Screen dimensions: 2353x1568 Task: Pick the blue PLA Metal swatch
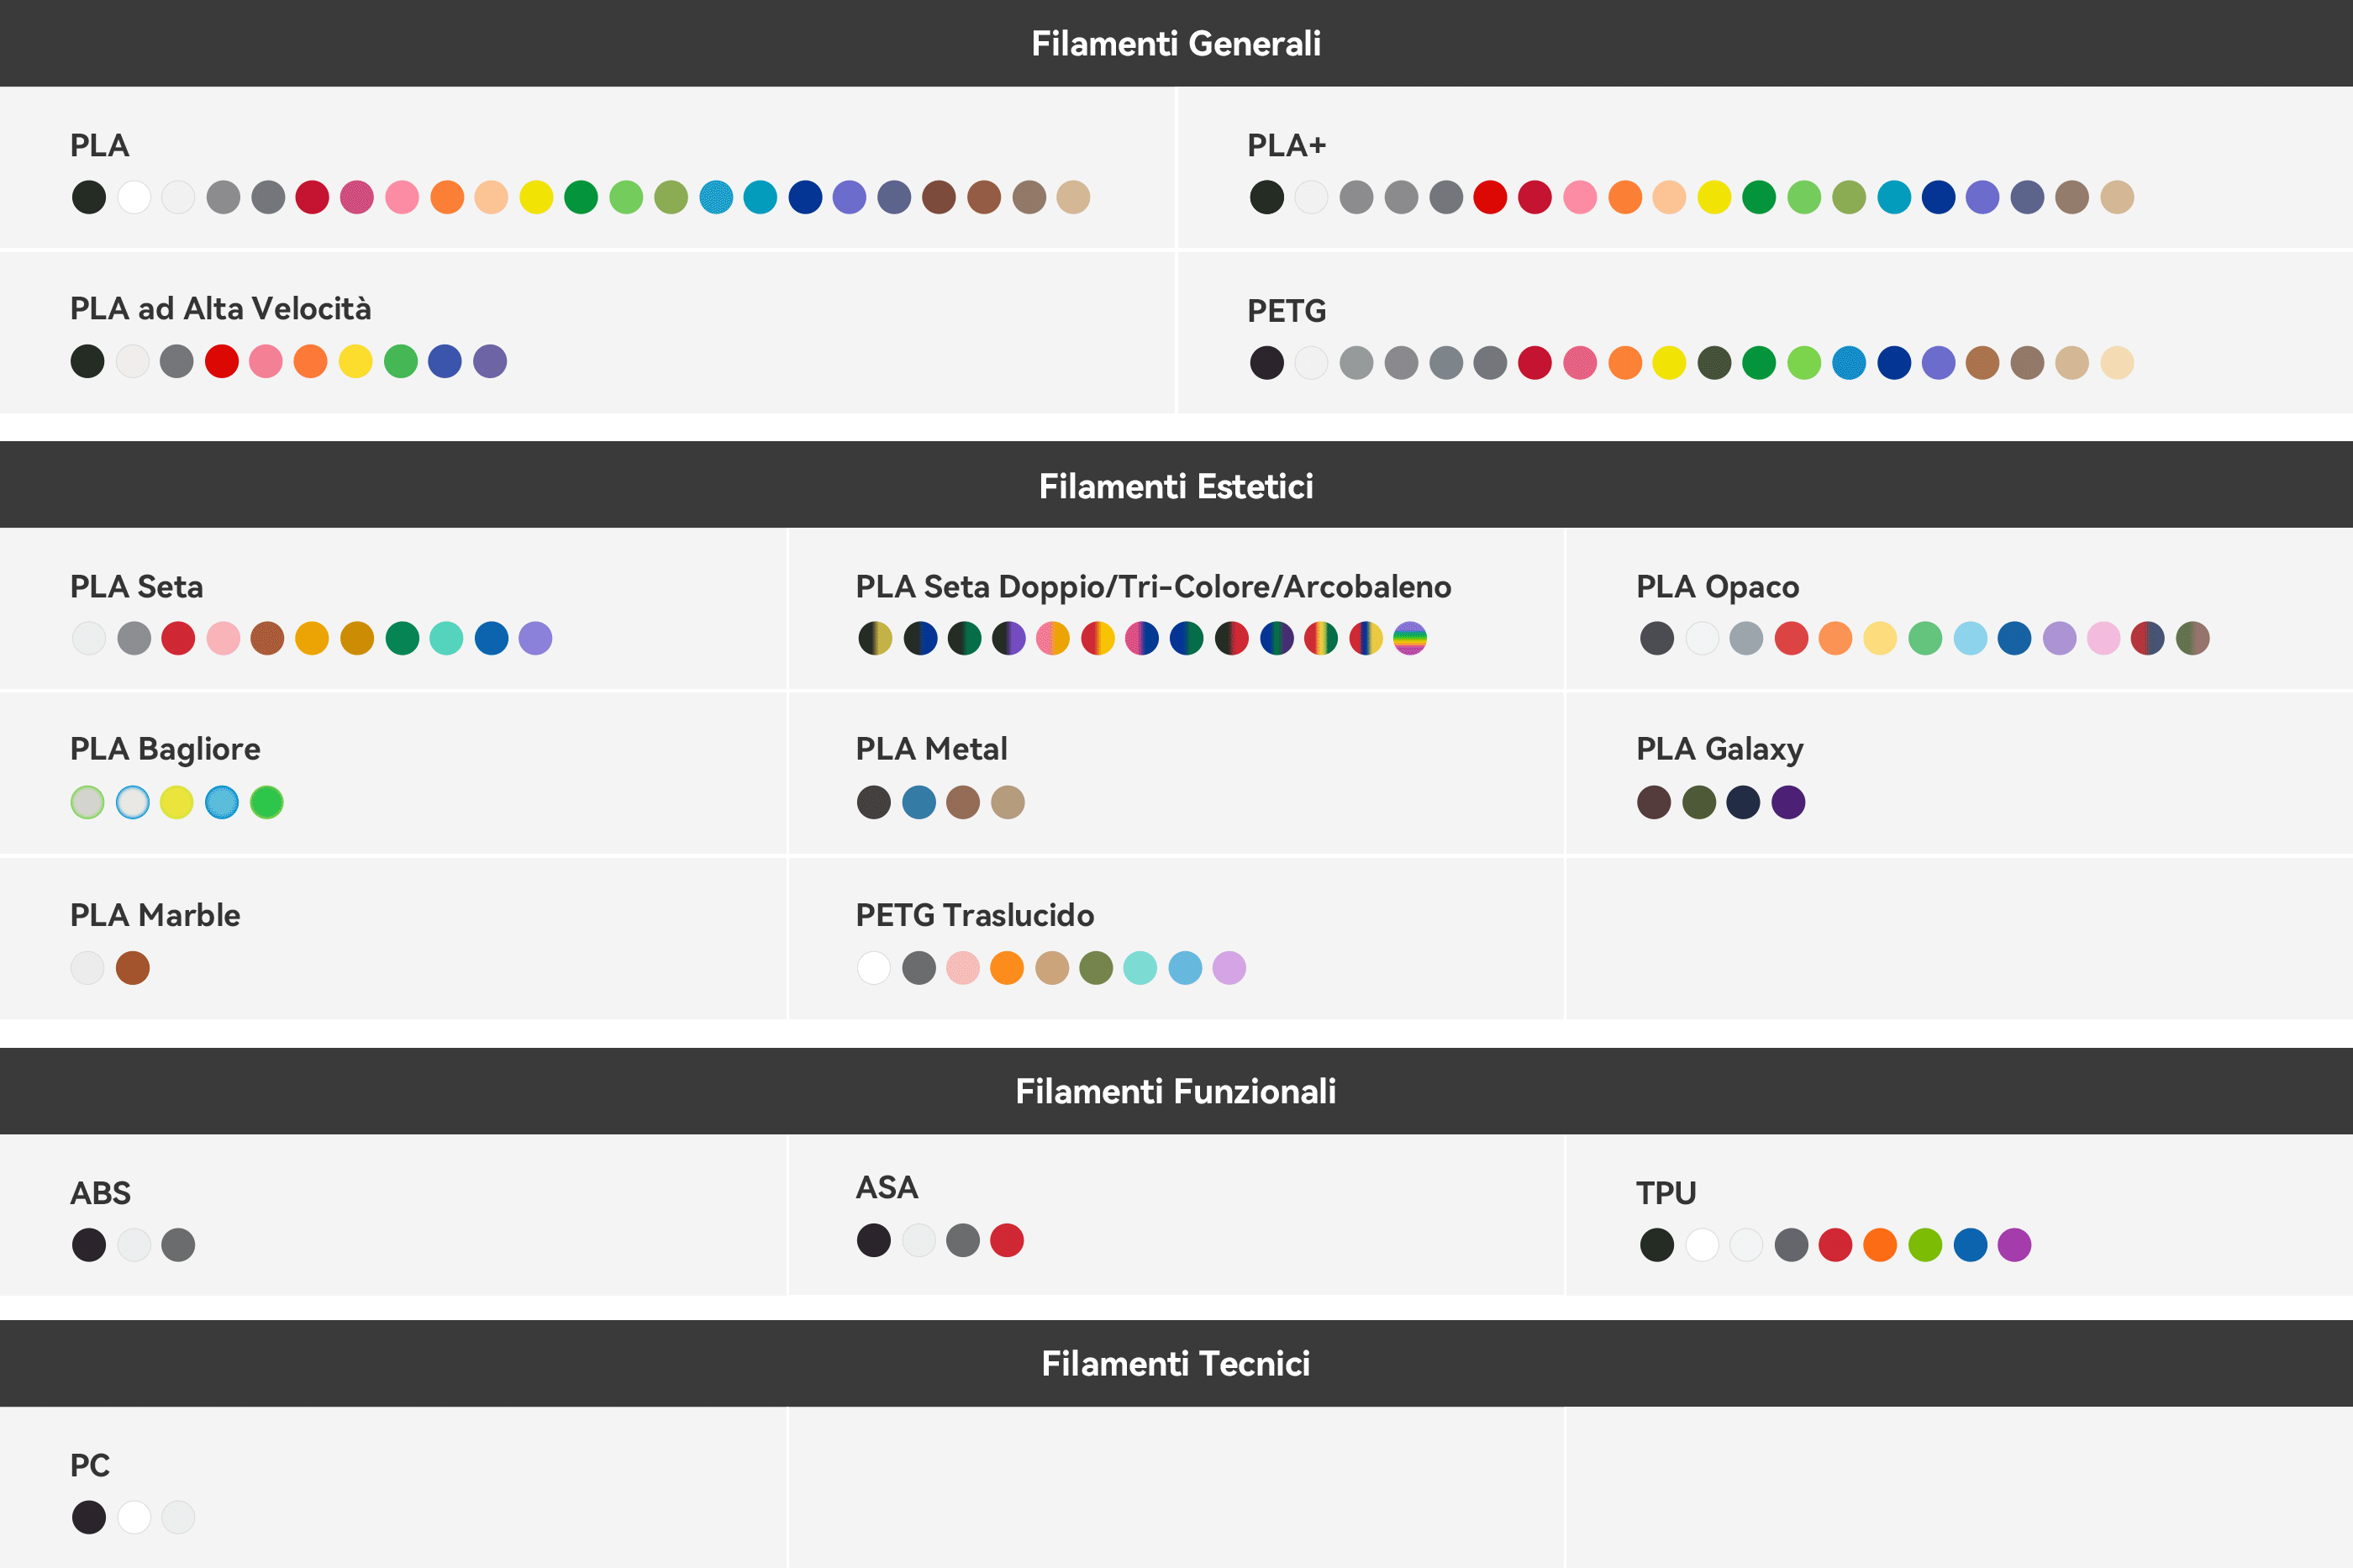[x=919, y=802]
